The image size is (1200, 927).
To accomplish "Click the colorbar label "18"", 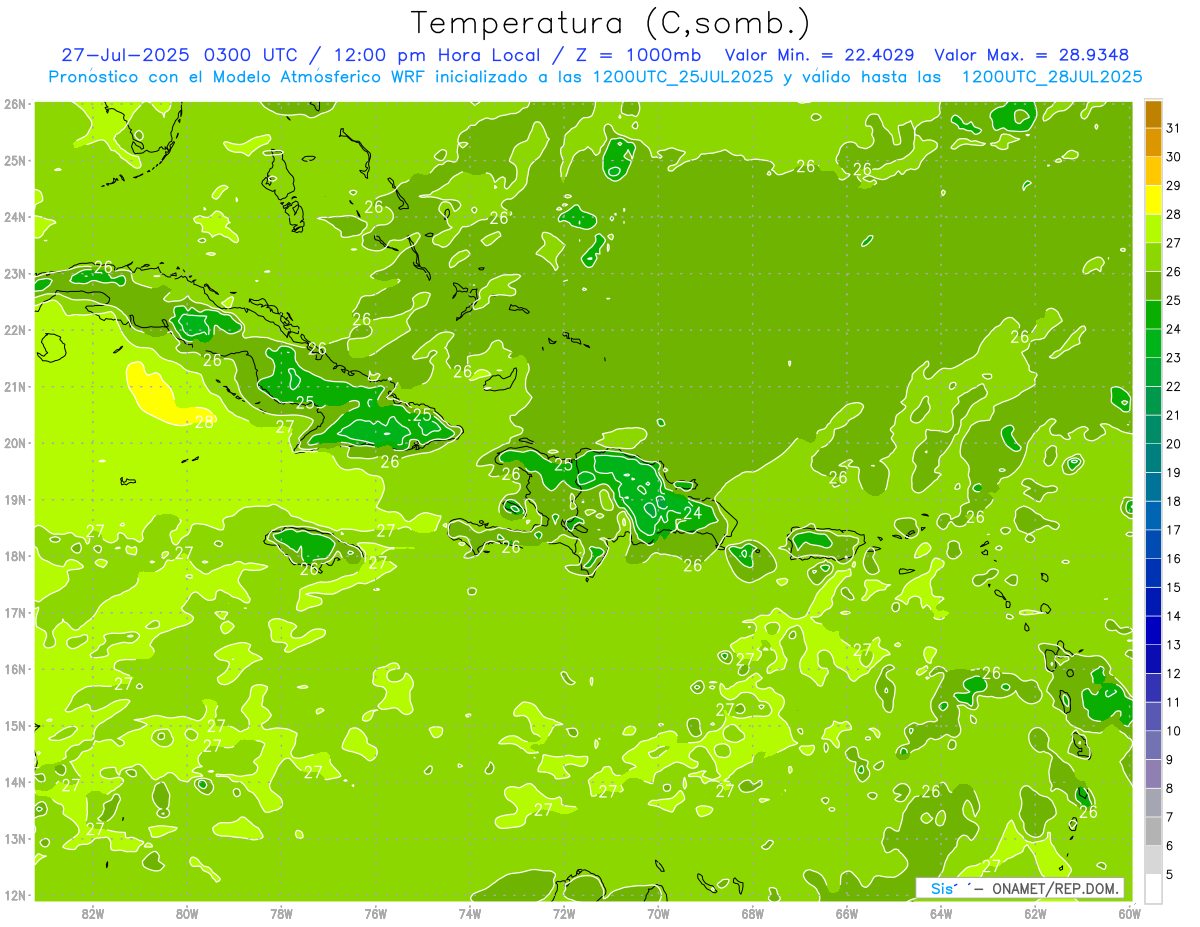I will [1174, 501].
